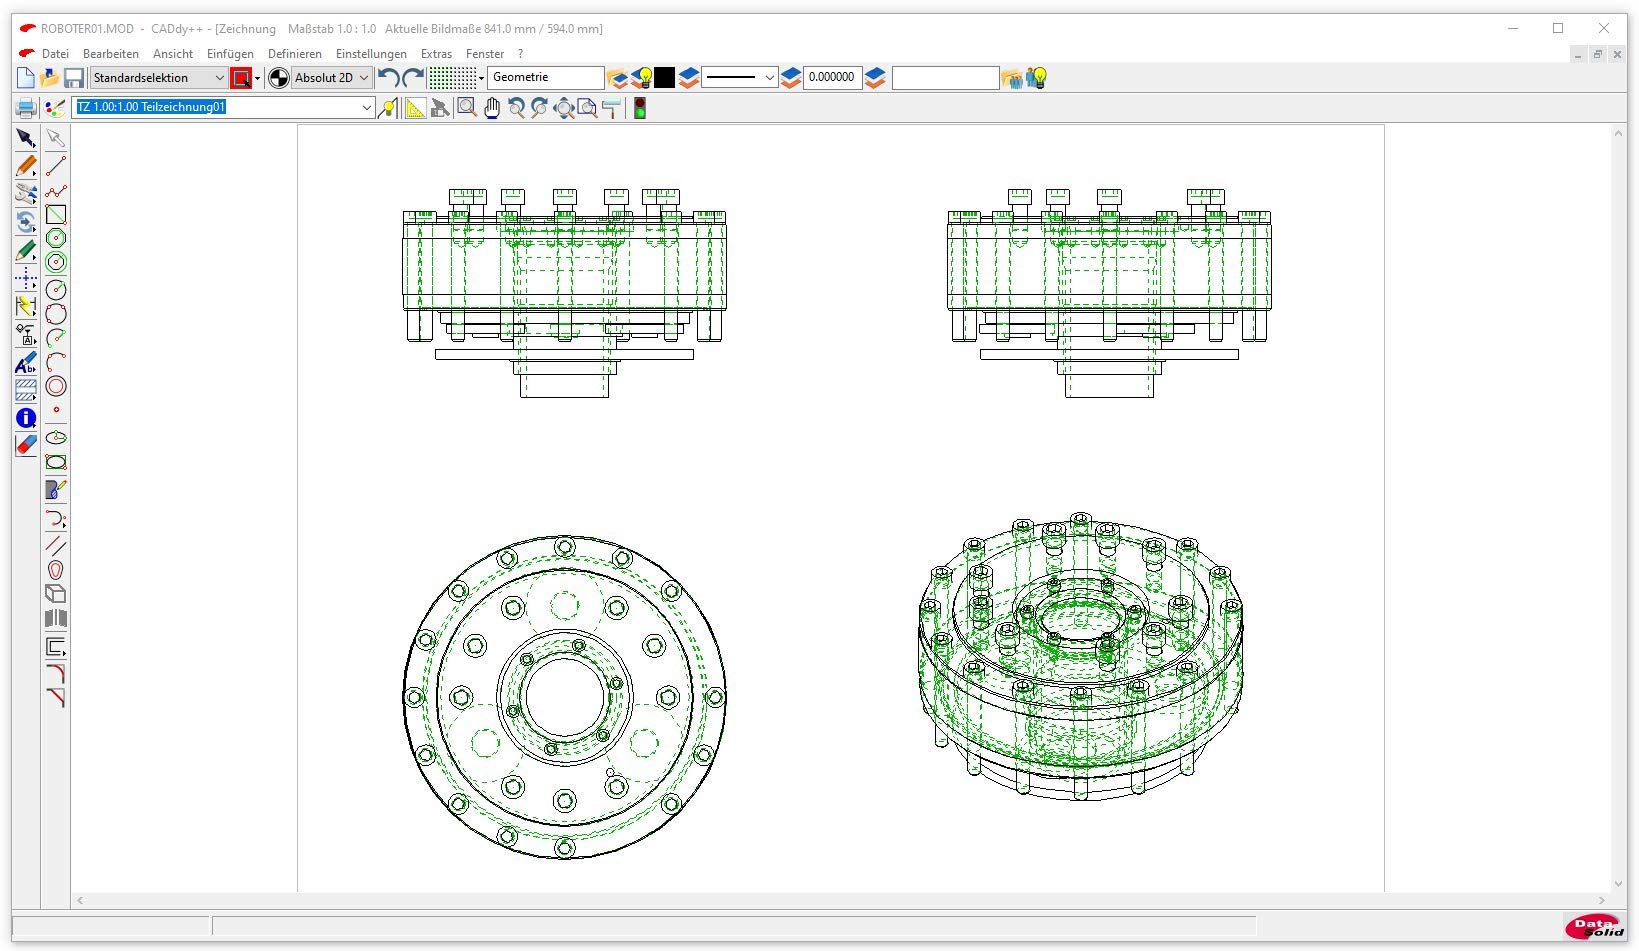Open the Definieren menu
This screenshot has height=951, width=1639.
[295, 54]
